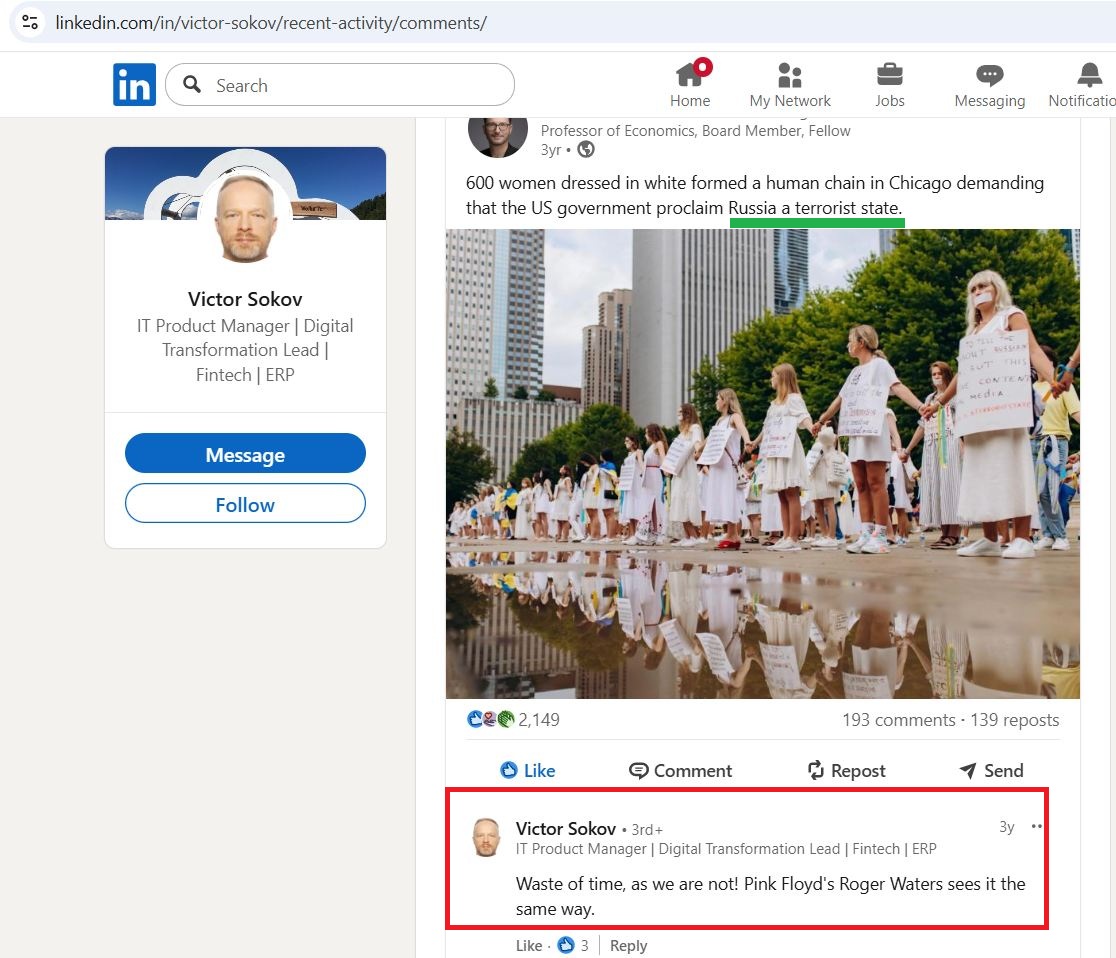This screenshot has height=958, width=1116.
Task: Expand the reactions by clicking the emoji cluster
Action: pyautogui.click(x=488, y=719)
